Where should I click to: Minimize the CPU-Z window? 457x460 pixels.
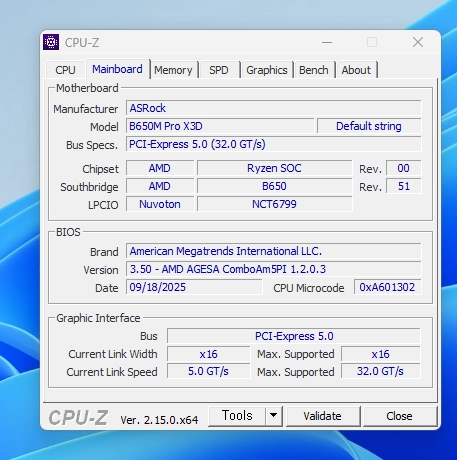[x=327, y=42]
